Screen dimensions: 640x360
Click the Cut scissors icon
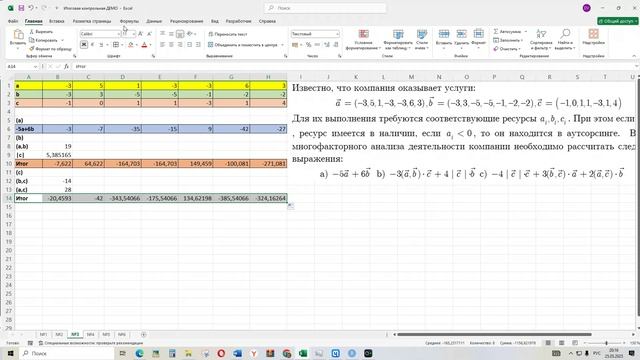pyautogui.click(x=32, y=31)
